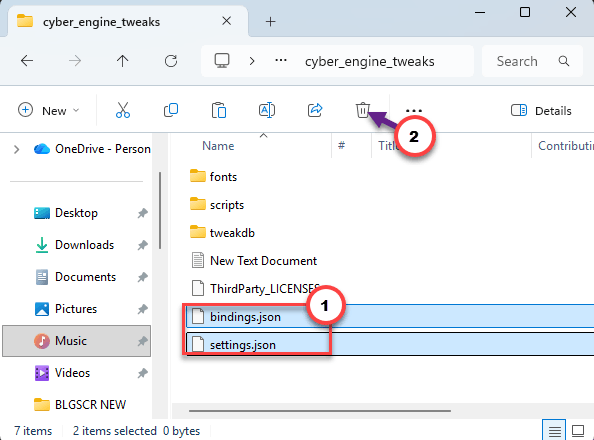The image size is (594, 440).
Task: Click the Share icon in toolbar
Action: pos(315,110)
